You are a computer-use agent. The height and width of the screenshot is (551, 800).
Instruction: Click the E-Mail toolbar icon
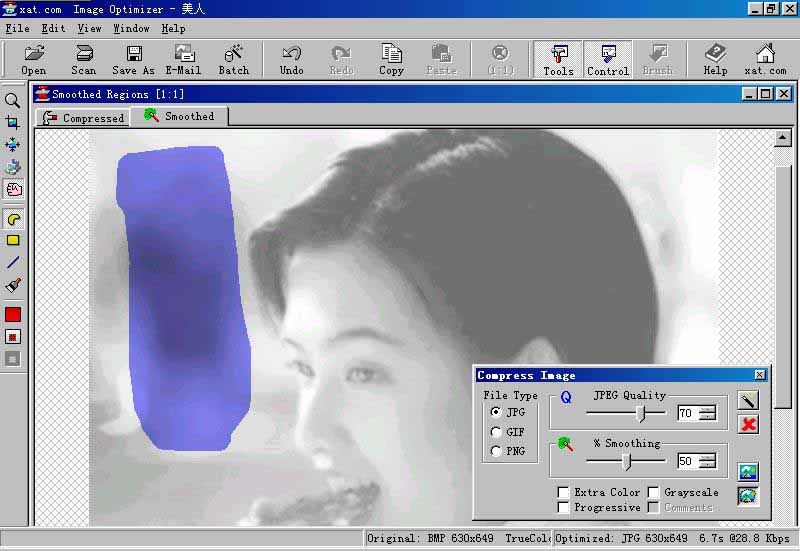(184, 60)
